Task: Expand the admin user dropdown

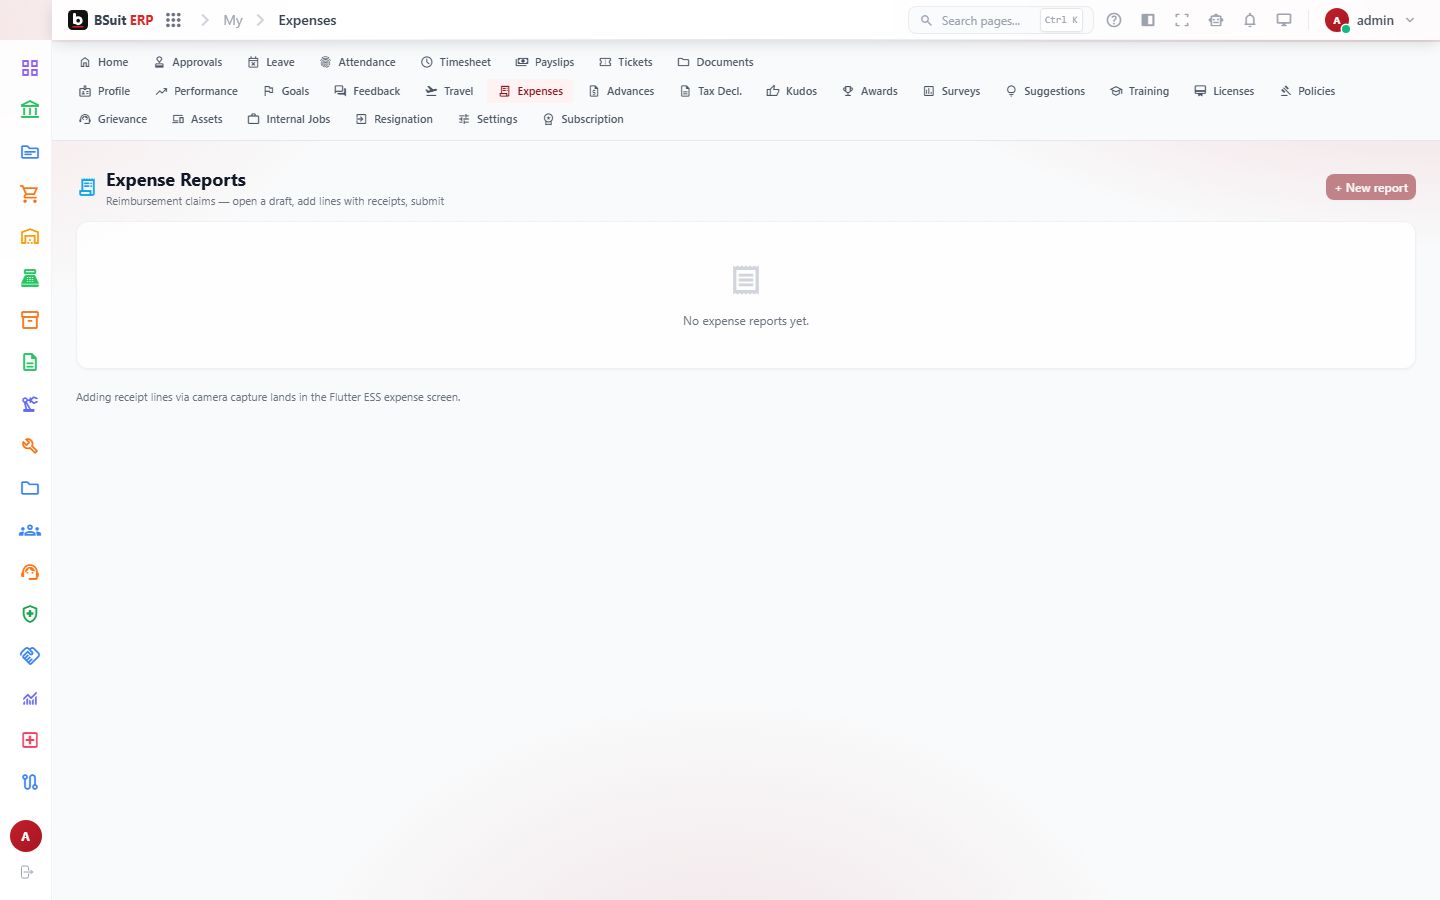Action: coord(1370,20)
